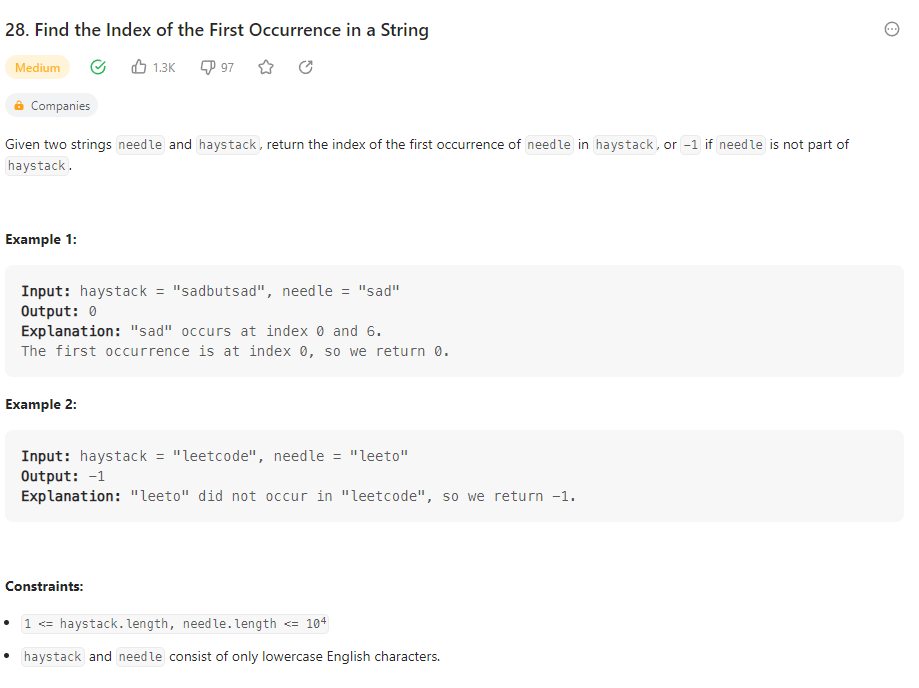Click the Medium difficulty badge

(x=38, y=67)
